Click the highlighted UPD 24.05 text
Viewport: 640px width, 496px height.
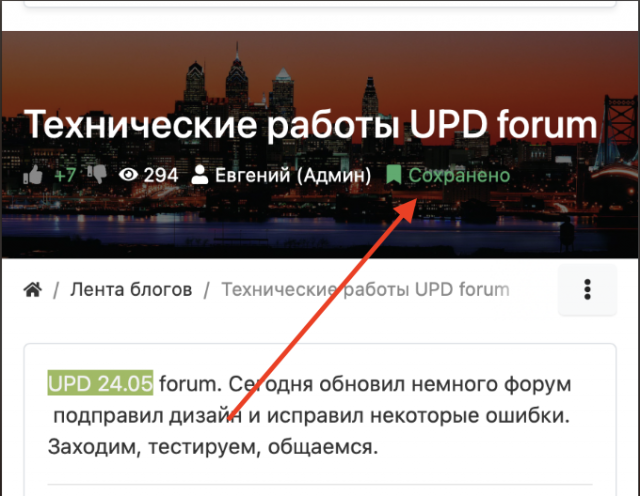point(100,383)
